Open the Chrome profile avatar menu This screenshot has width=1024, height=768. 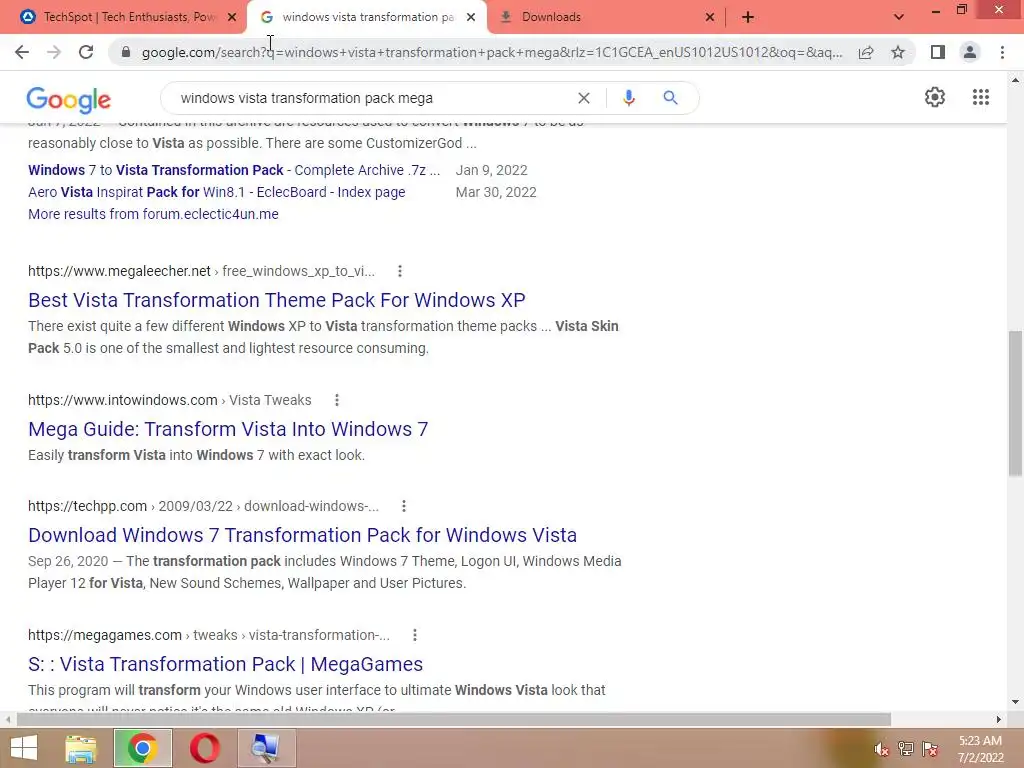click(x=970, y=52)
